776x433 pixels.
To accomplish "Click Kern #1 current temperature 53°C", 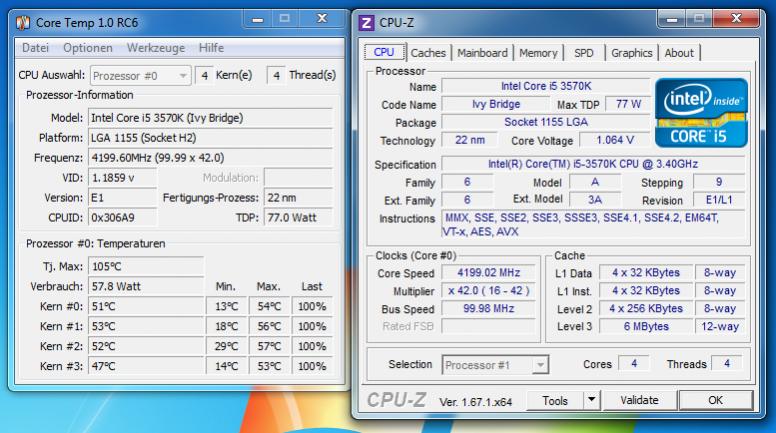I will coord(146,327).
